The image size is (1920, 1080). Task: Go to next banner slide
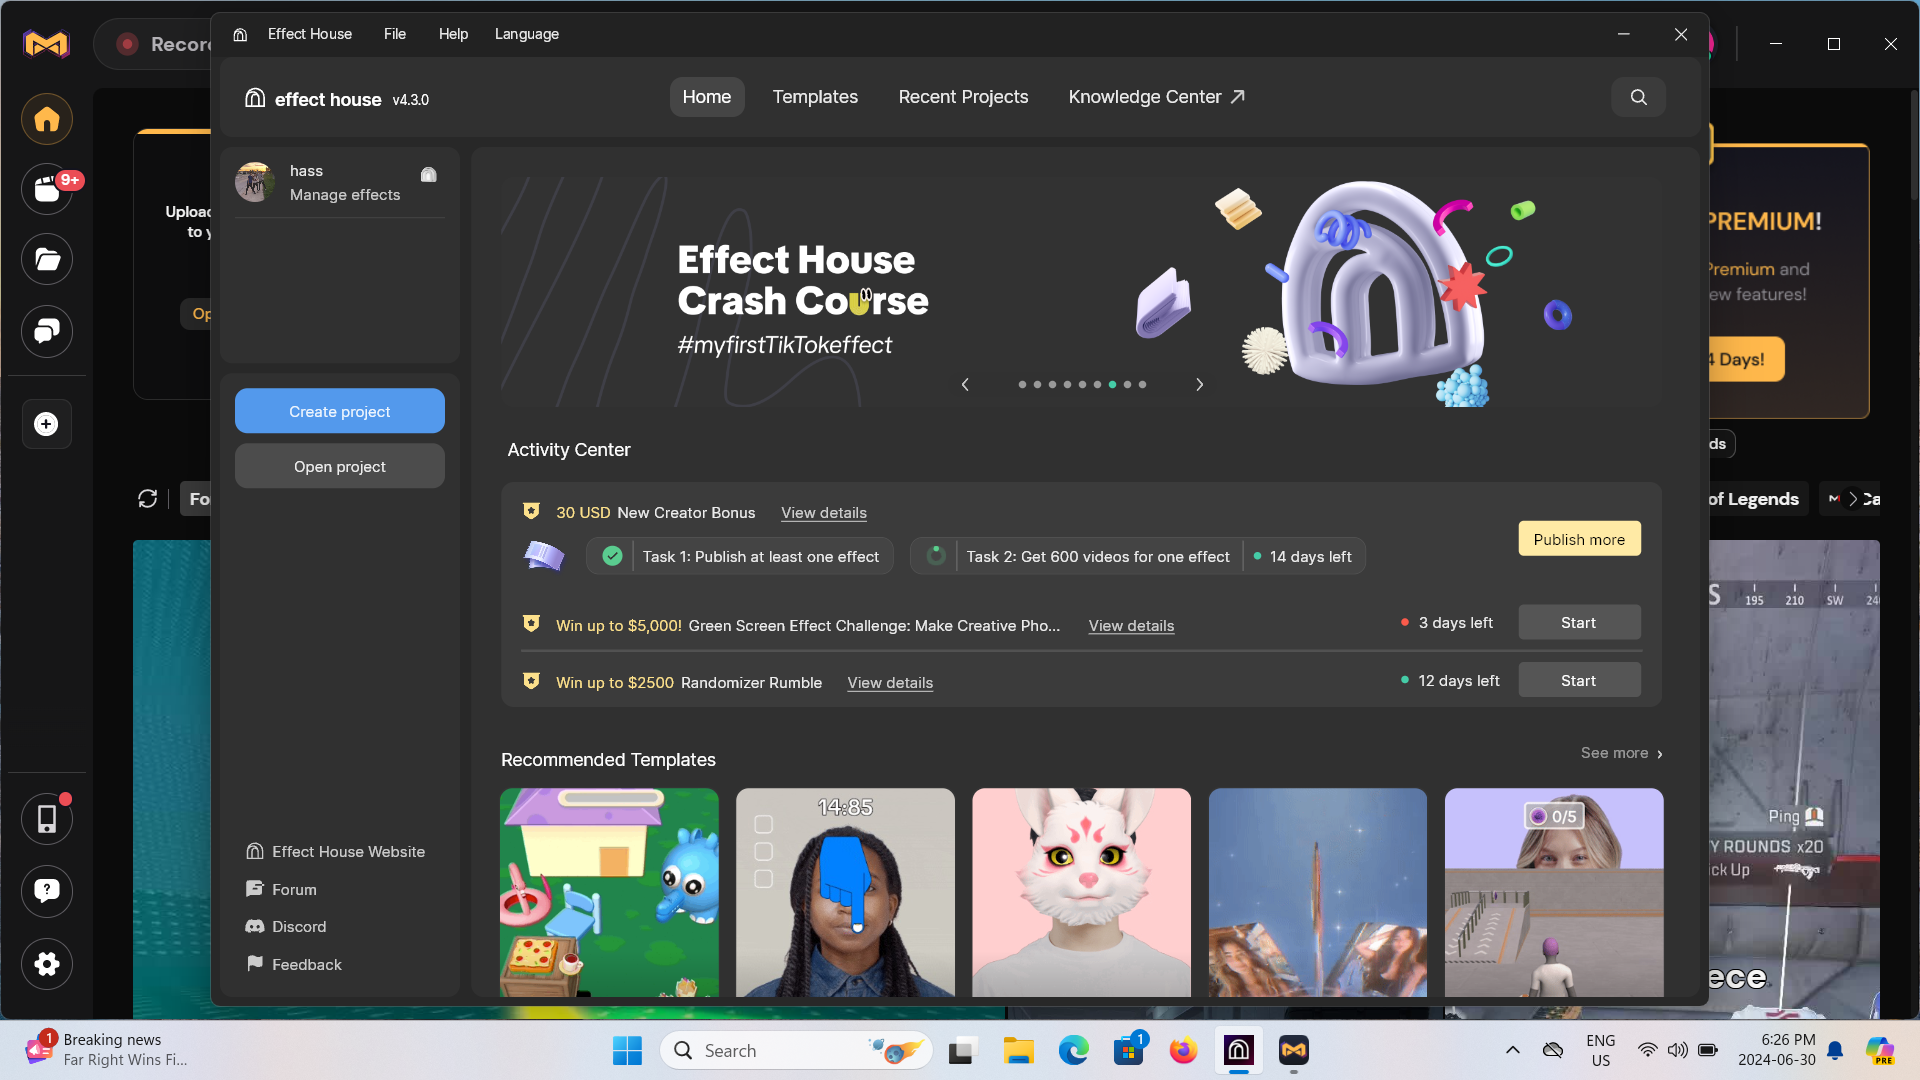(1200, 385)
